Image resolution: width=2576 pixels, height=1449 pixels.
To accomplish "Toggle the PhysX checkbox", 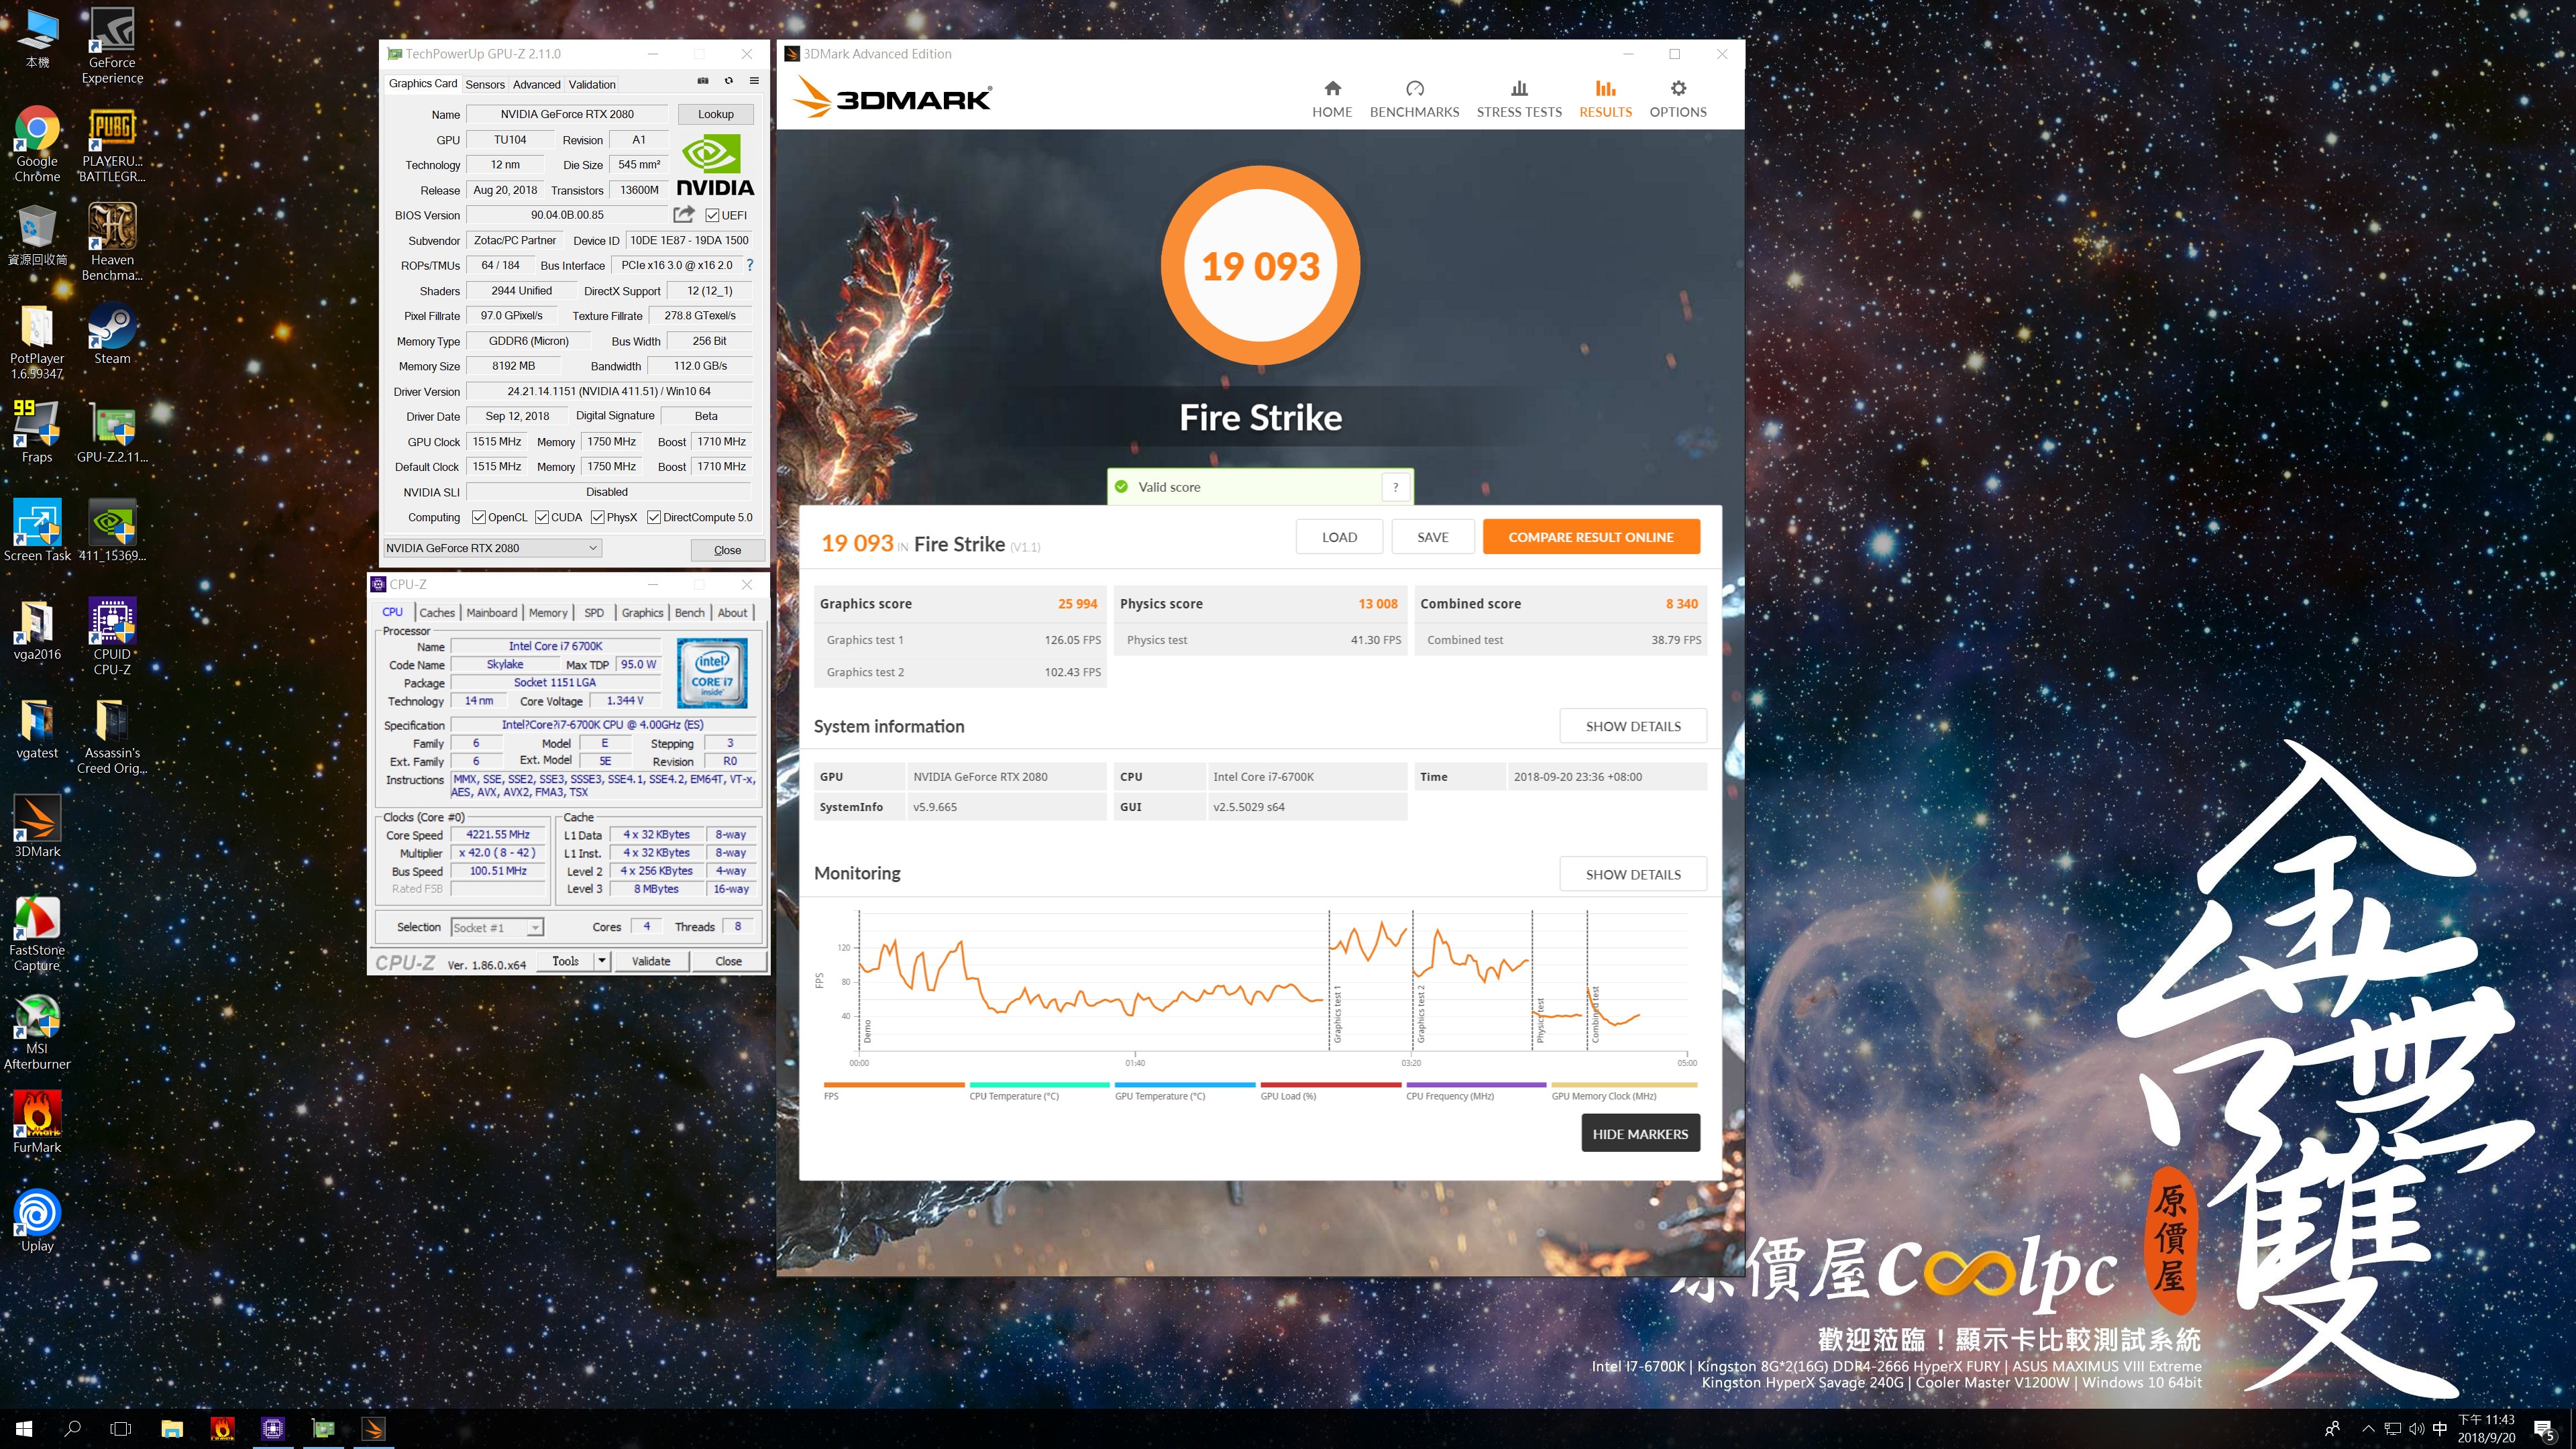I will pos(597,517).
